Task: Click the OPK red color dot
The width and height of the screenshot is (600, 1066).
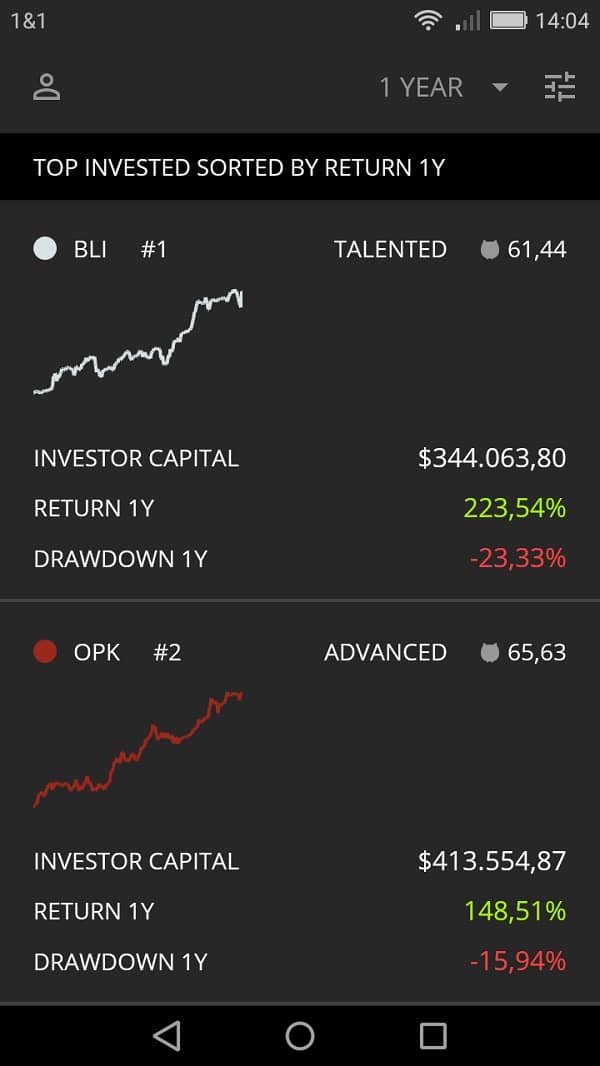Action: (x=45, y=652)
